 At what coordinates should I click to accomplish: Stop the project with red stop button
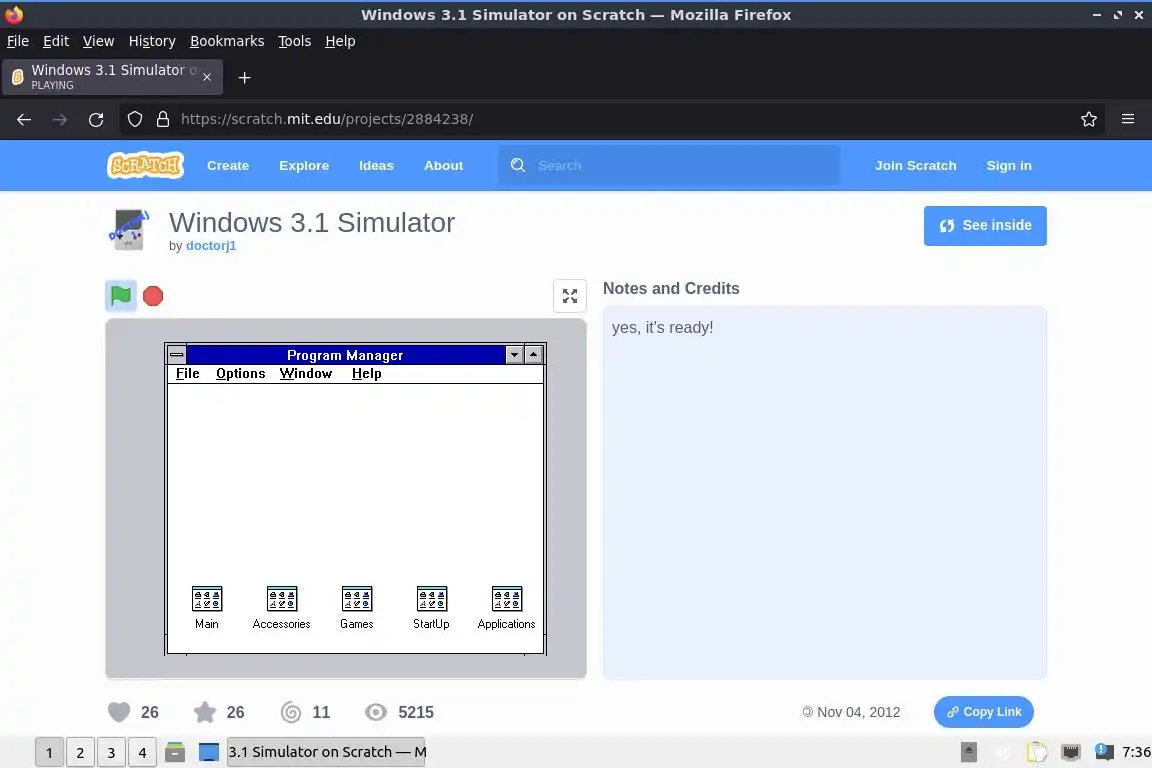[153, 295]
